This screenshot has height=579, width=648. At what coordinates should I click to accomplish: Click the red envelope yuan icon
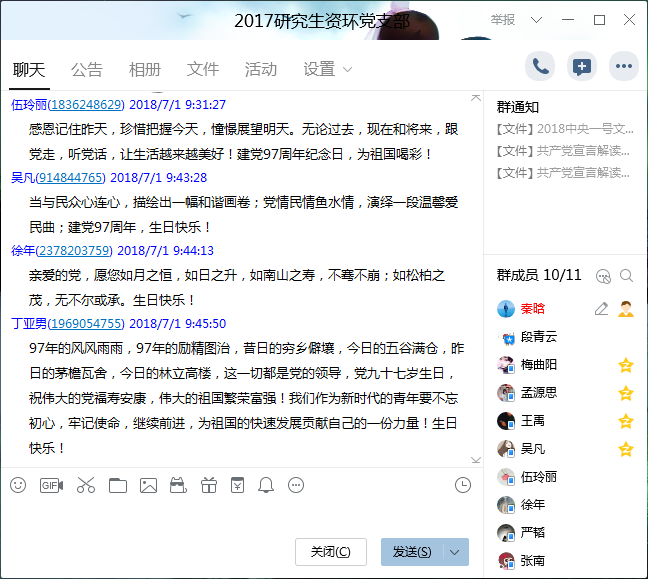[237, 485]
